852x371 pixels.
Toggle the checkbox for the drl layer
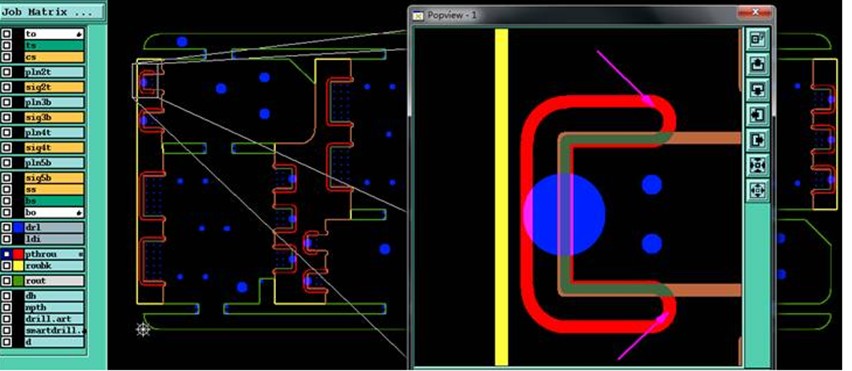pyautogui.click(x=7, y=227)
